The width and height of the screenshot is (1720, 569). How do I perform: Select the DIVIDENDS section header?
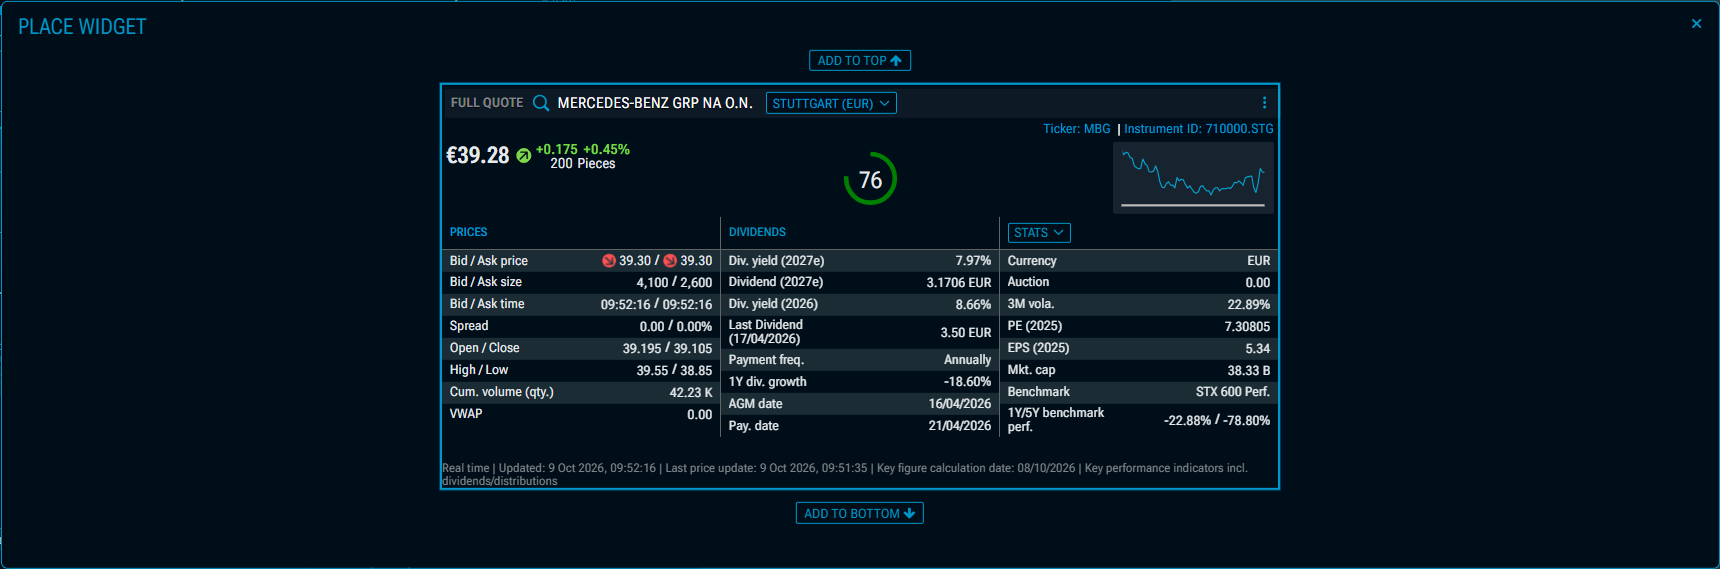pyautogui.click(x=757, y=232)
